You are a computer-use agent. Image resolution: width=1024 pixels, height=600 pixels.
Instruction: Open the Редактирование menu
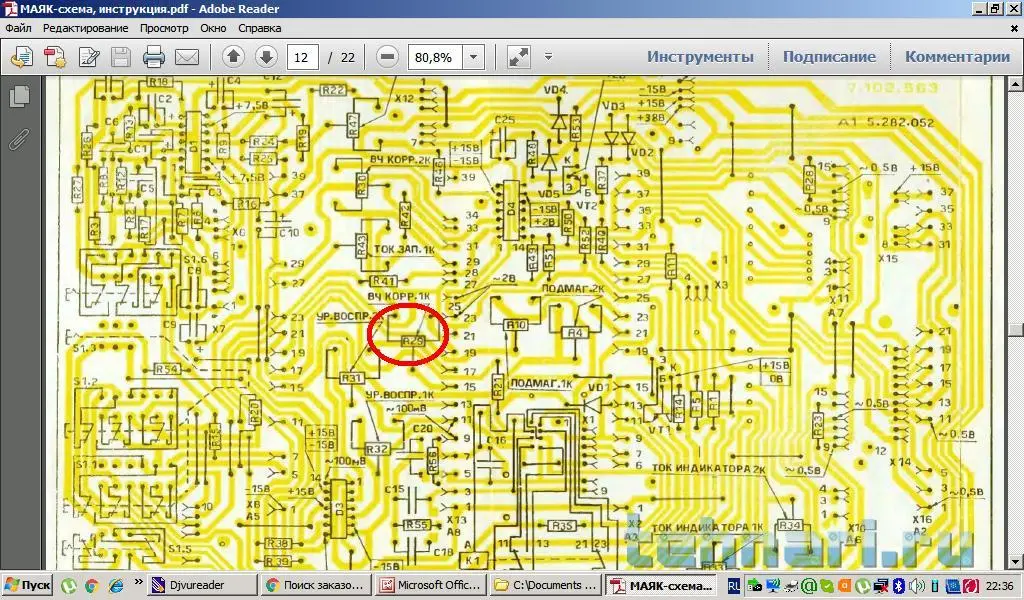click(x=86, y=28)
